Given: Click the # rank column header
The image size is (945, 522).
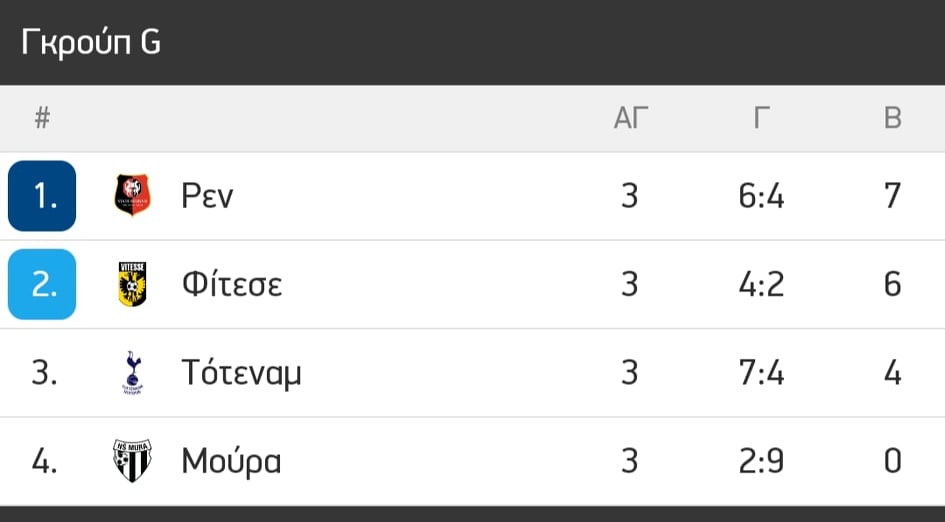Looking at the screenshot, I should (x=42, y=118).
